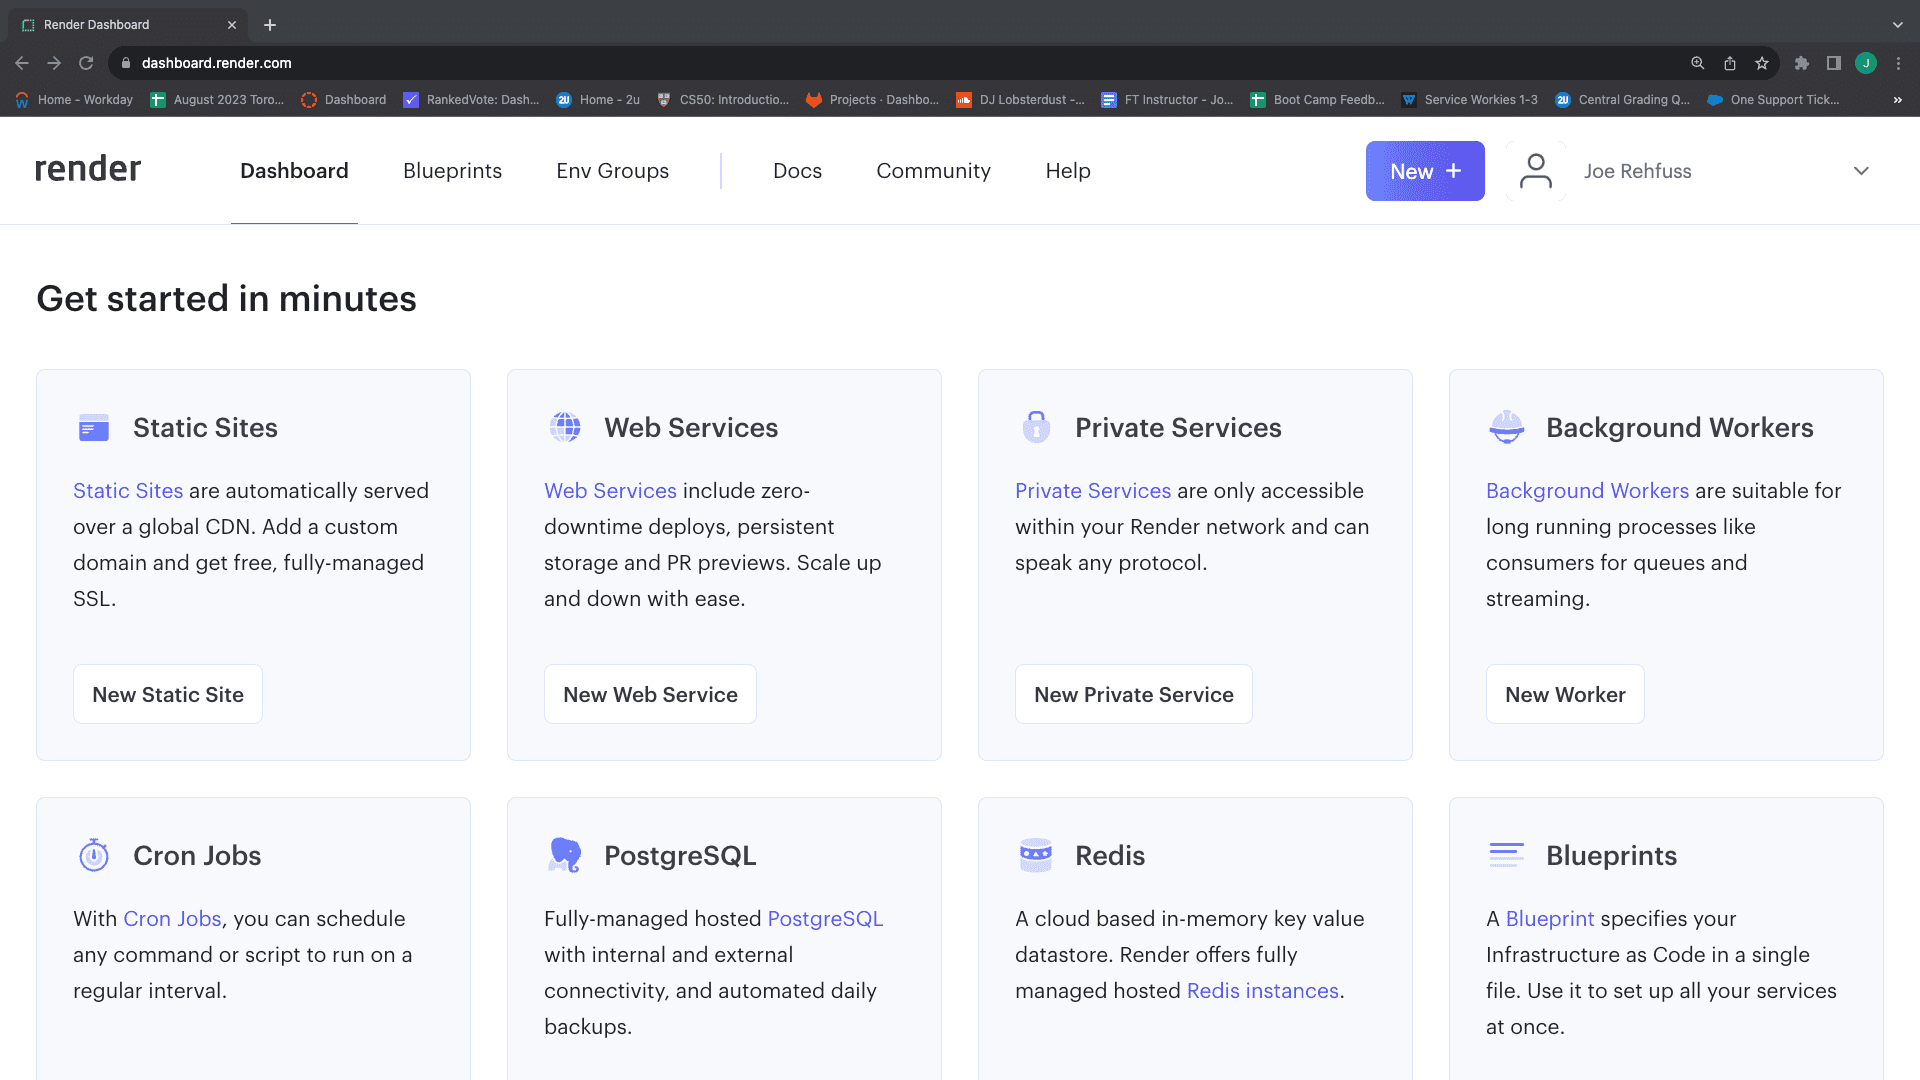Show more bookmarks with double chevron
The height and width of the screenshot is (1080, 1920).
pos(1897,100)
